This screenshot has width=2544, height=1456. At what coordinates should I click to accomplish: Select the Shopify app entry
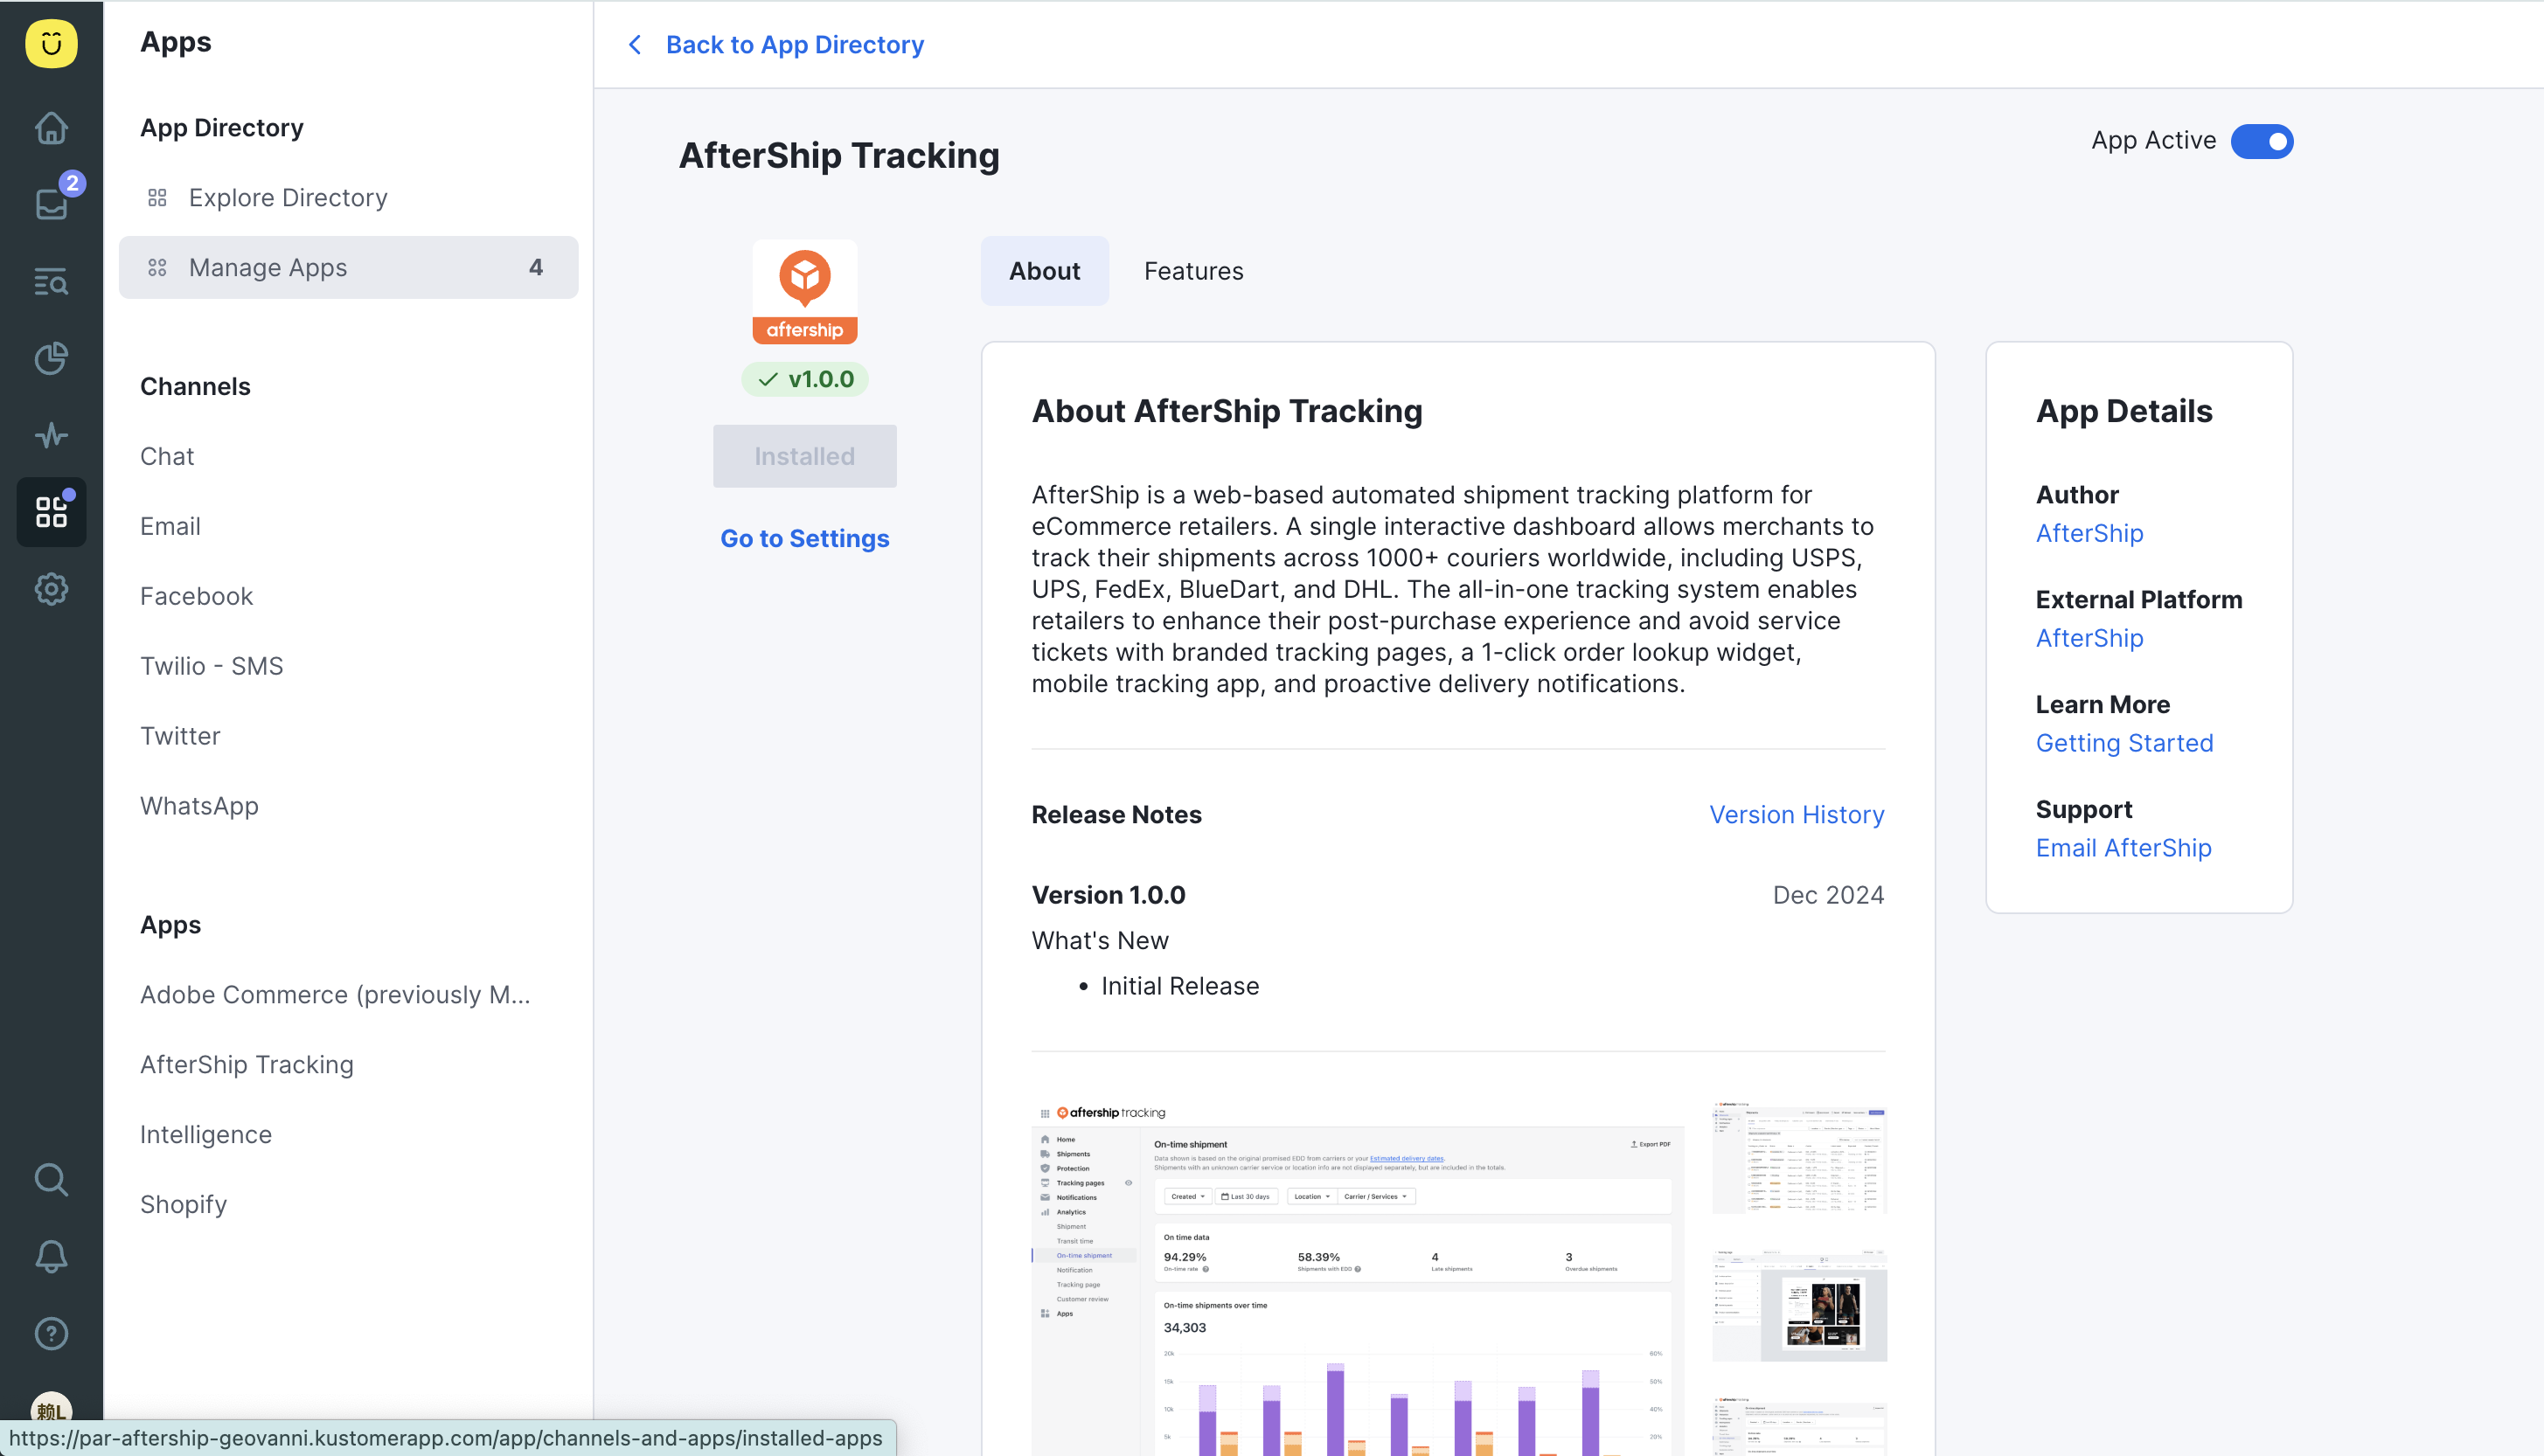point(183,1204)
